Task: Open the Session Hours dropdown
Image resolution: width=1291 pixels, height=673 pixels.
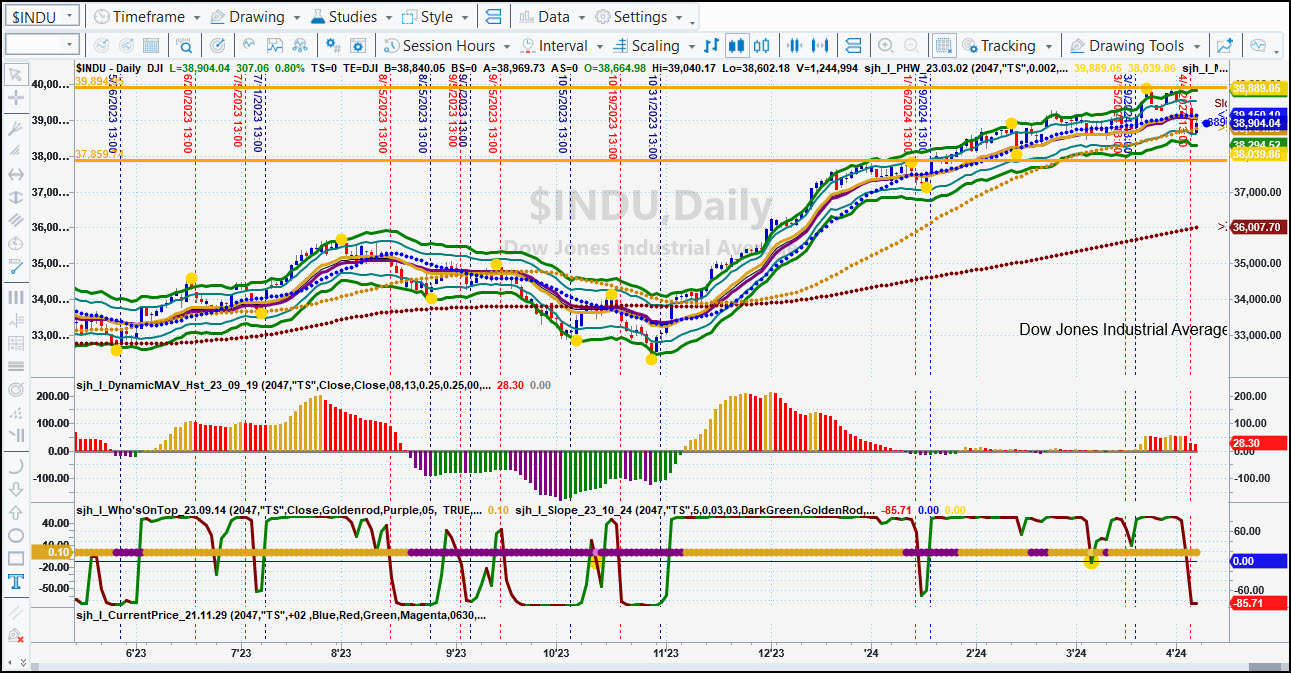Action: 449,45
